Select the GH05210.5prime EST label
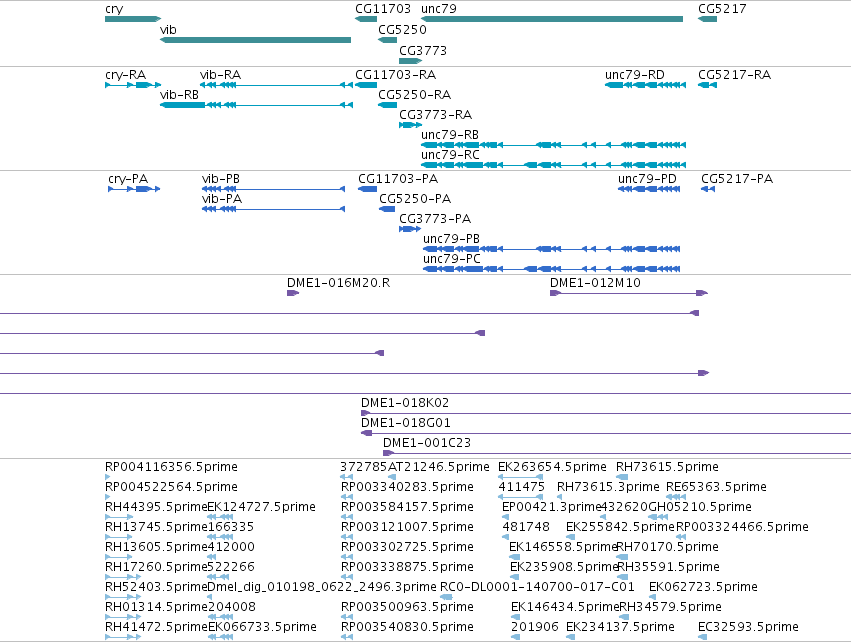The image size is (851, 642). [x=700, y=507]
